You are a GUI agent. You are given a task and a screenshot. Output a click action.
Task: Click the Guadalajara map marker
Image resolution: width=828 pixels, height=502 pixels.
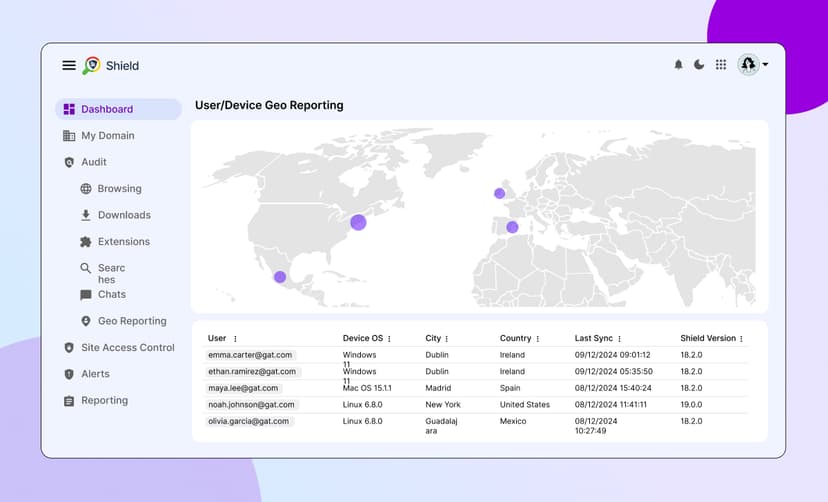280,277
